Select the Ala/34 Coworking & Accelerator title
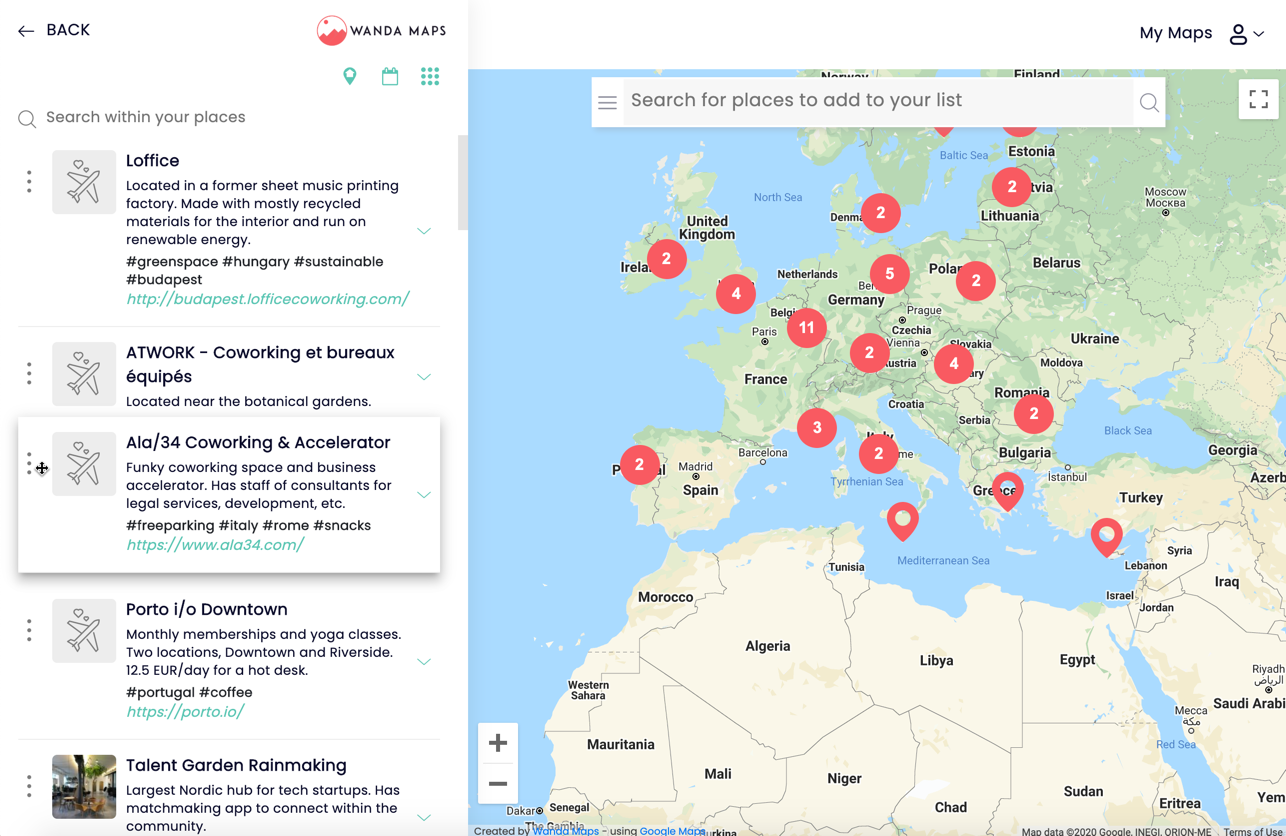This screenshot has width=1286, height=836. point(258,443)
